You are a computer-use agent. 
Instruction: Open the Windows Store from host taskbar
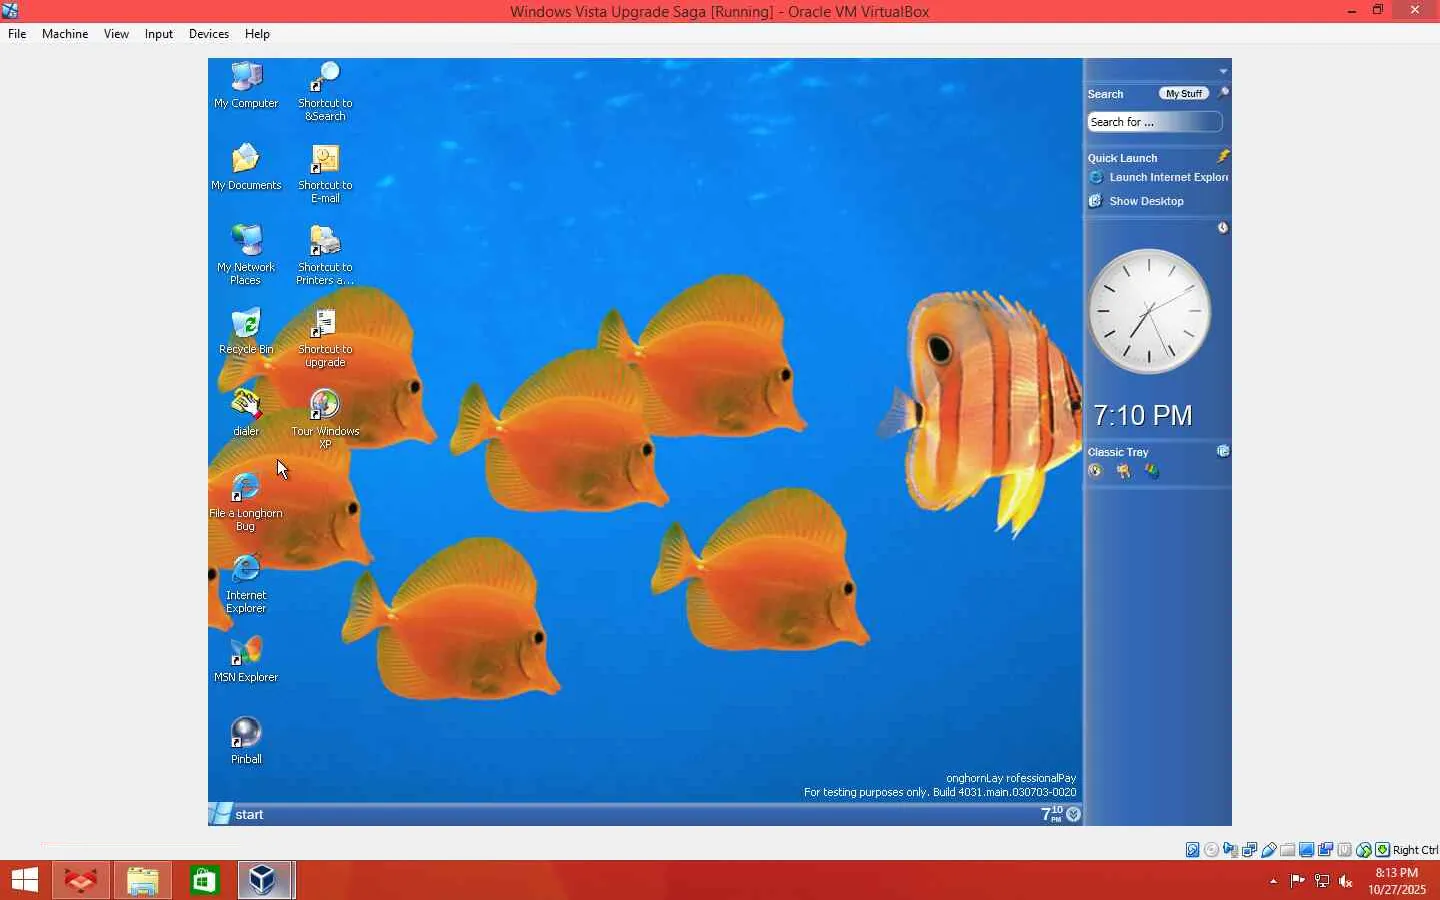coord(205,880)
